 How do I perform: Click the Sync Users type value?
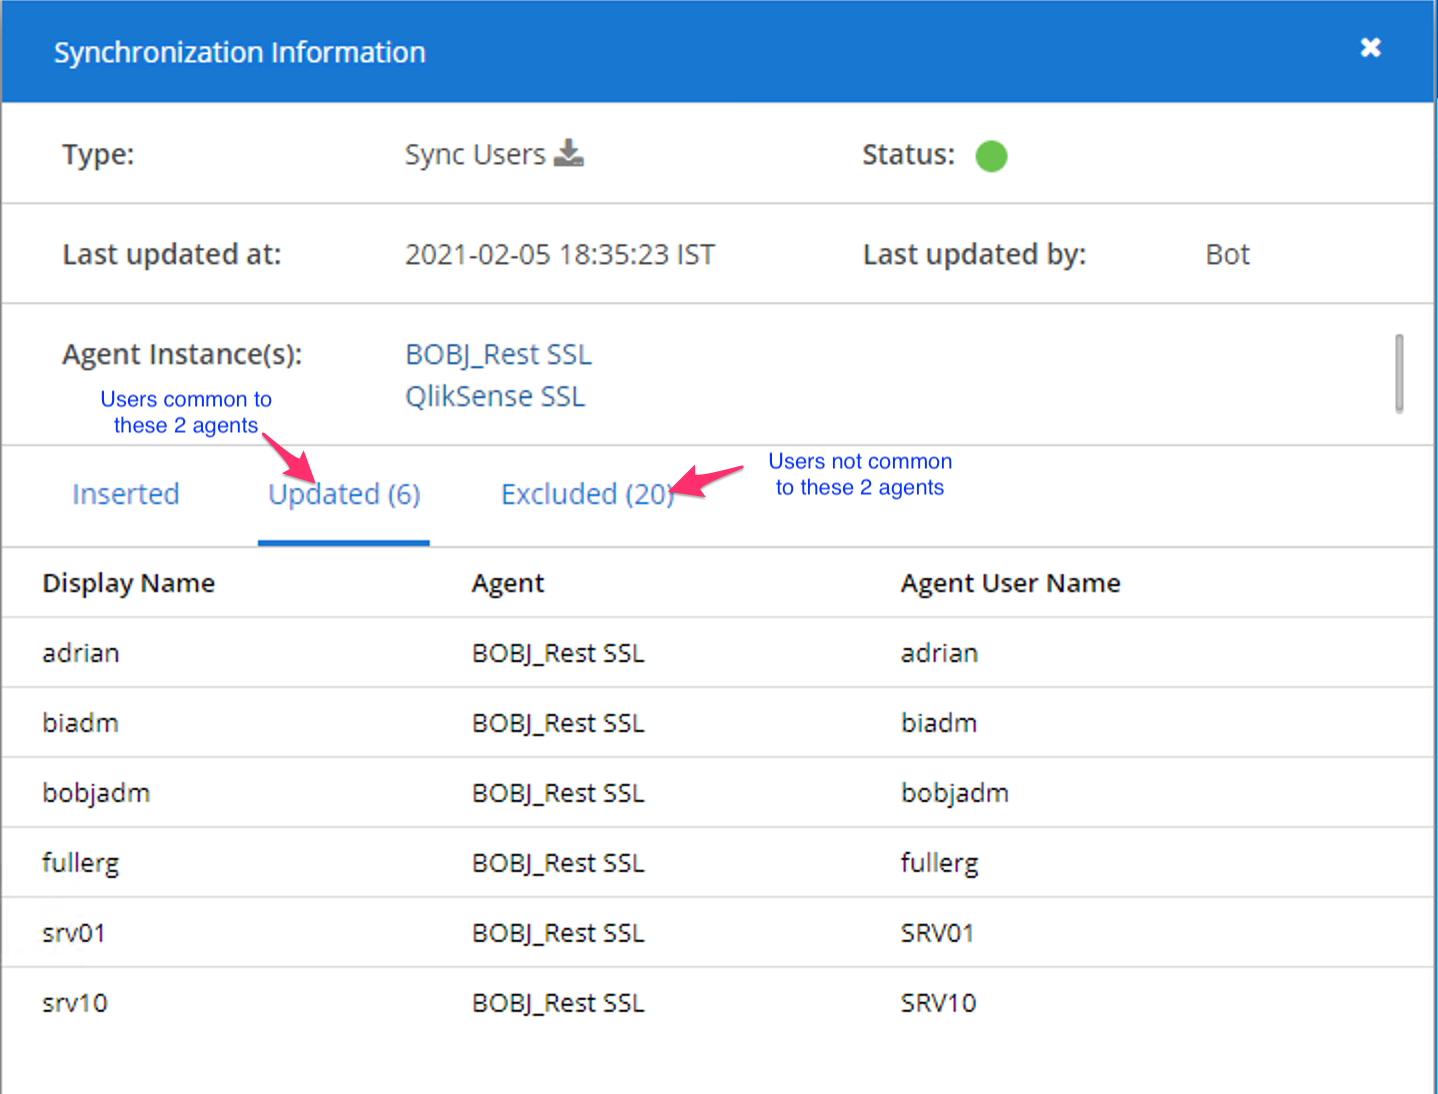[475, 155]
